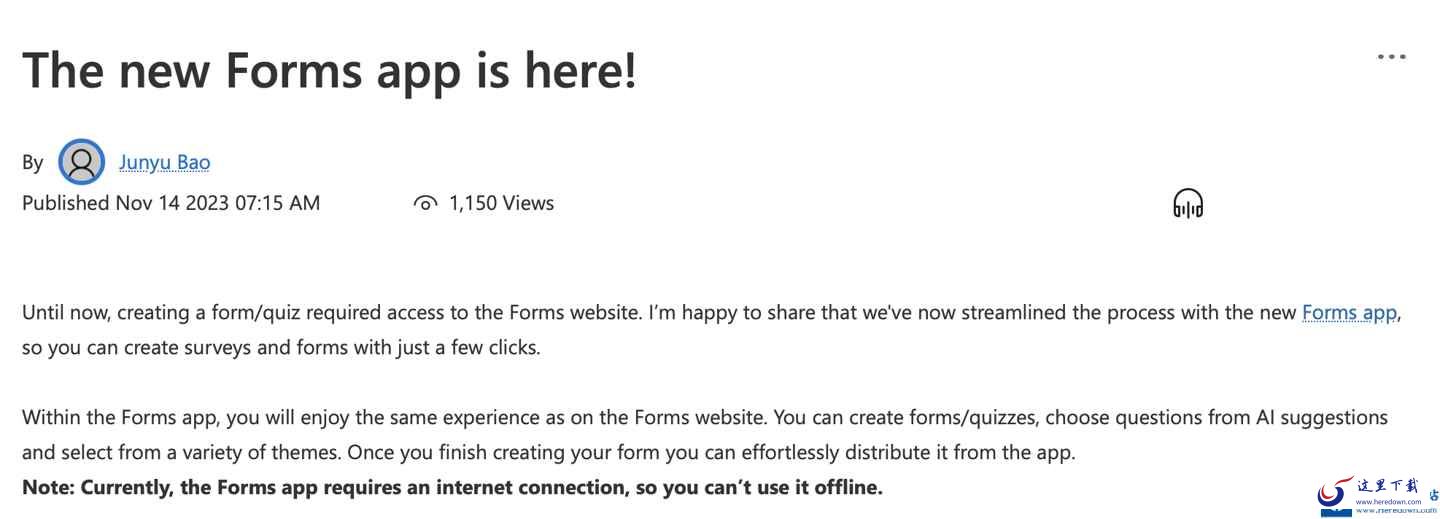Click the www.heredown.com watermark URL

point(1388,502)
